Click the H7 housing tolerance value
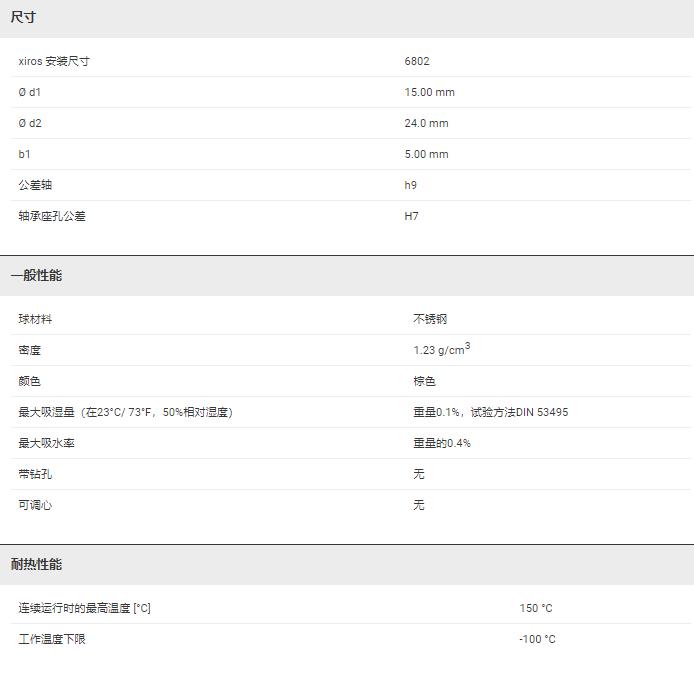The width and height of the screenshot is (694, 673). coord(411,216)
